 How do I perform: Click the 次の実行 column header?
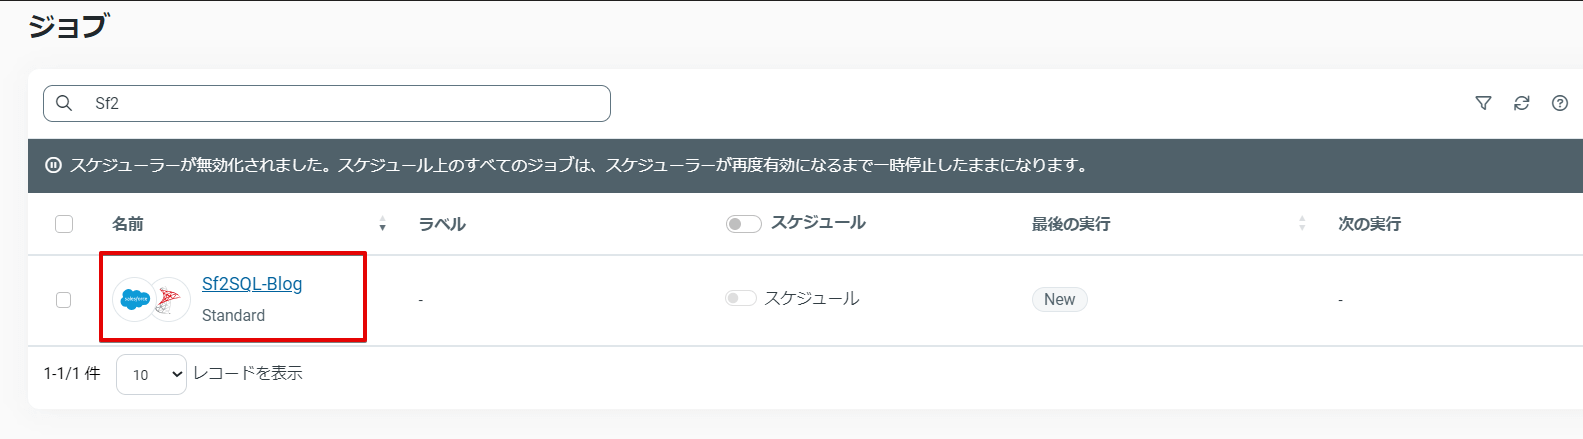[1369, 224]
